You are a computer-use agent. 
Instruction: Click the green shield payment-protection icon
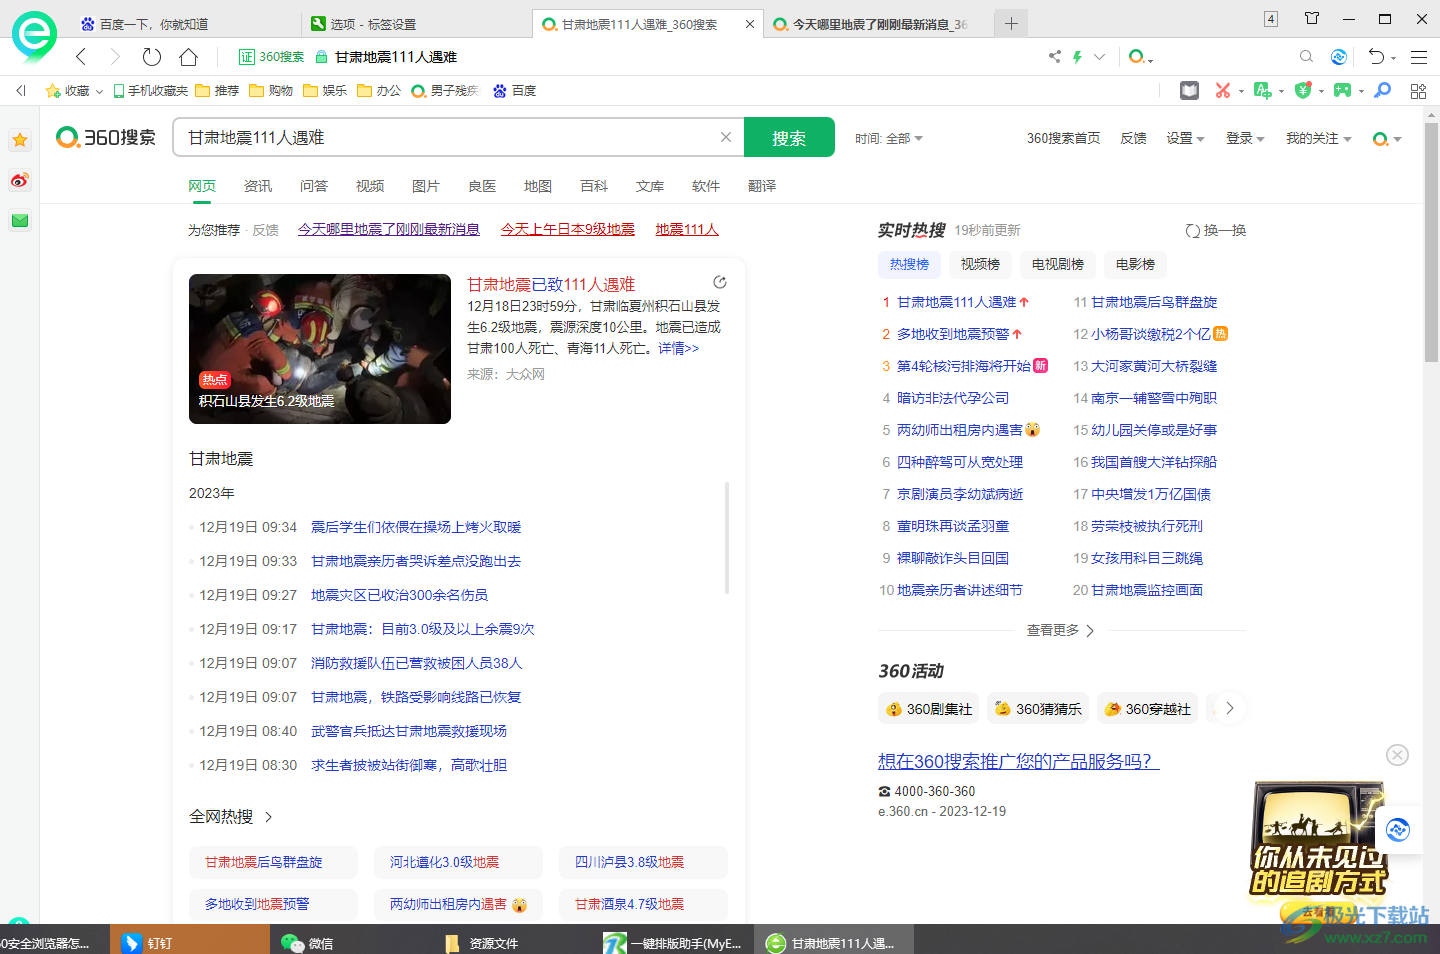pos(1302,90)
